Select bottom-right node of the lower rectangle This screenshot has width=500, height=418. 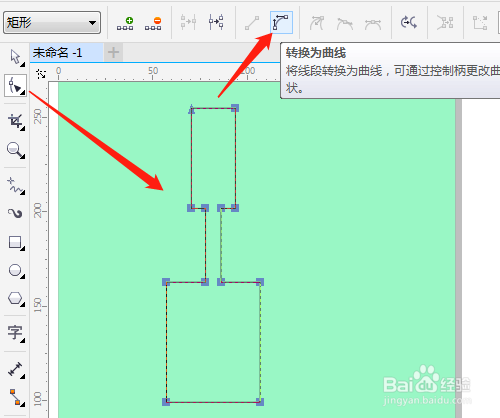(260, 402)
